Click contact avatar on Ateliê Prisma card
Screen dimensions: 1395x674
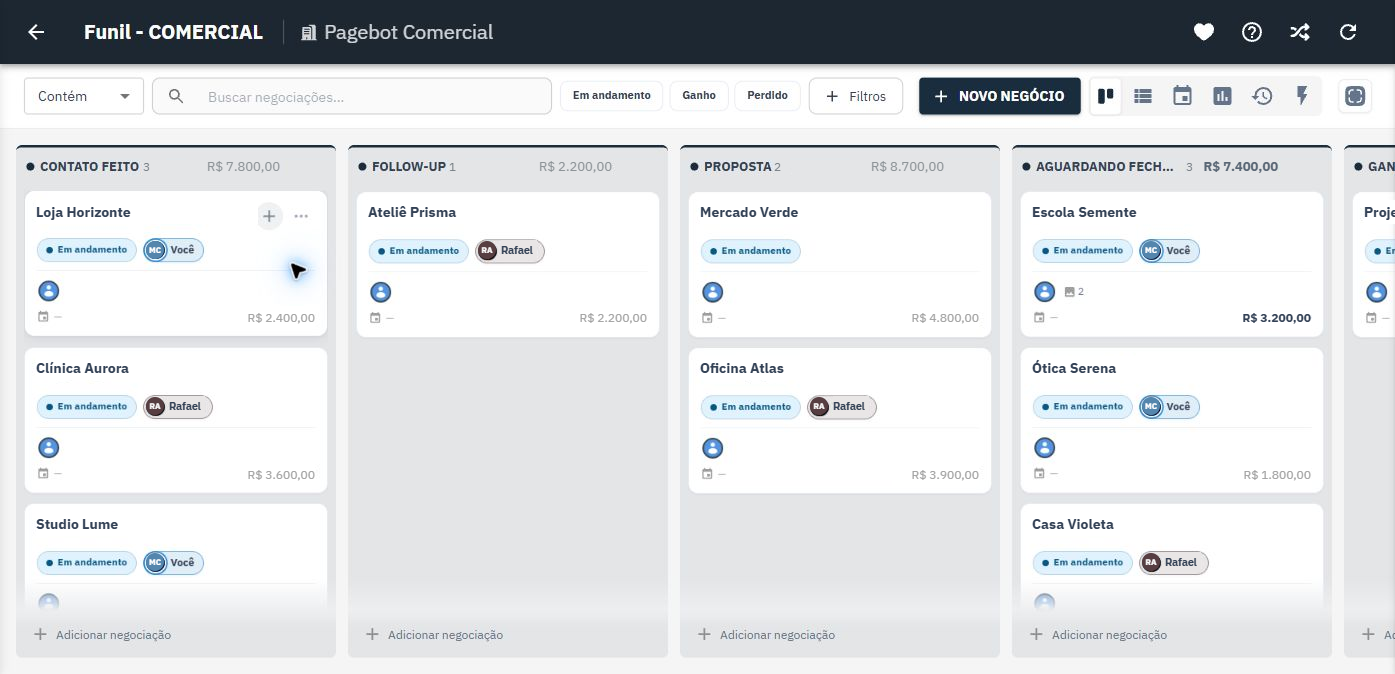381,292
